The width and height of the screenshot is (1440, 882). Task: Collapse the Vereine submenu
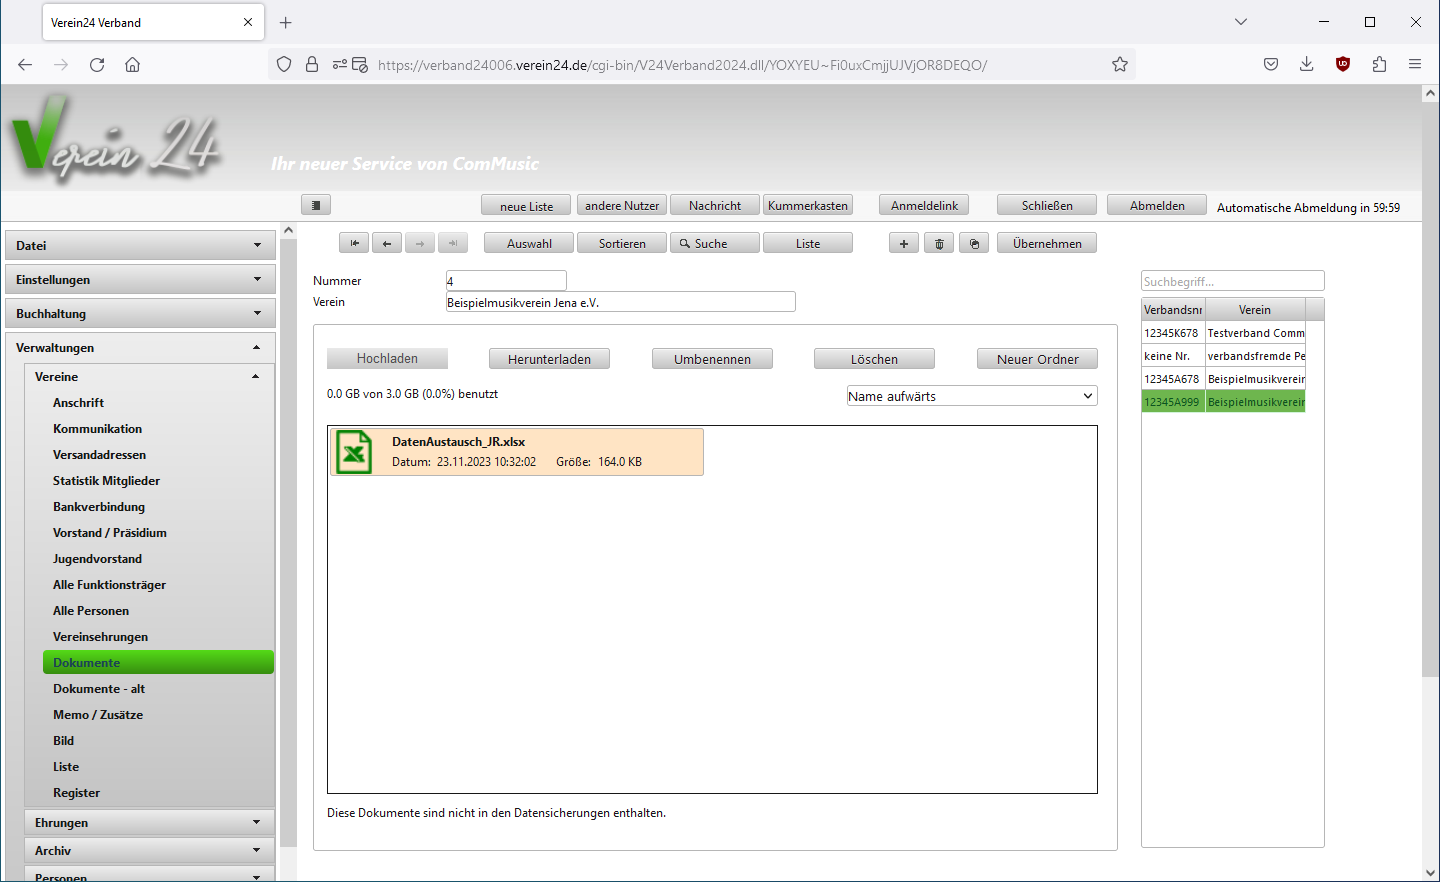(x=149, y=377)
